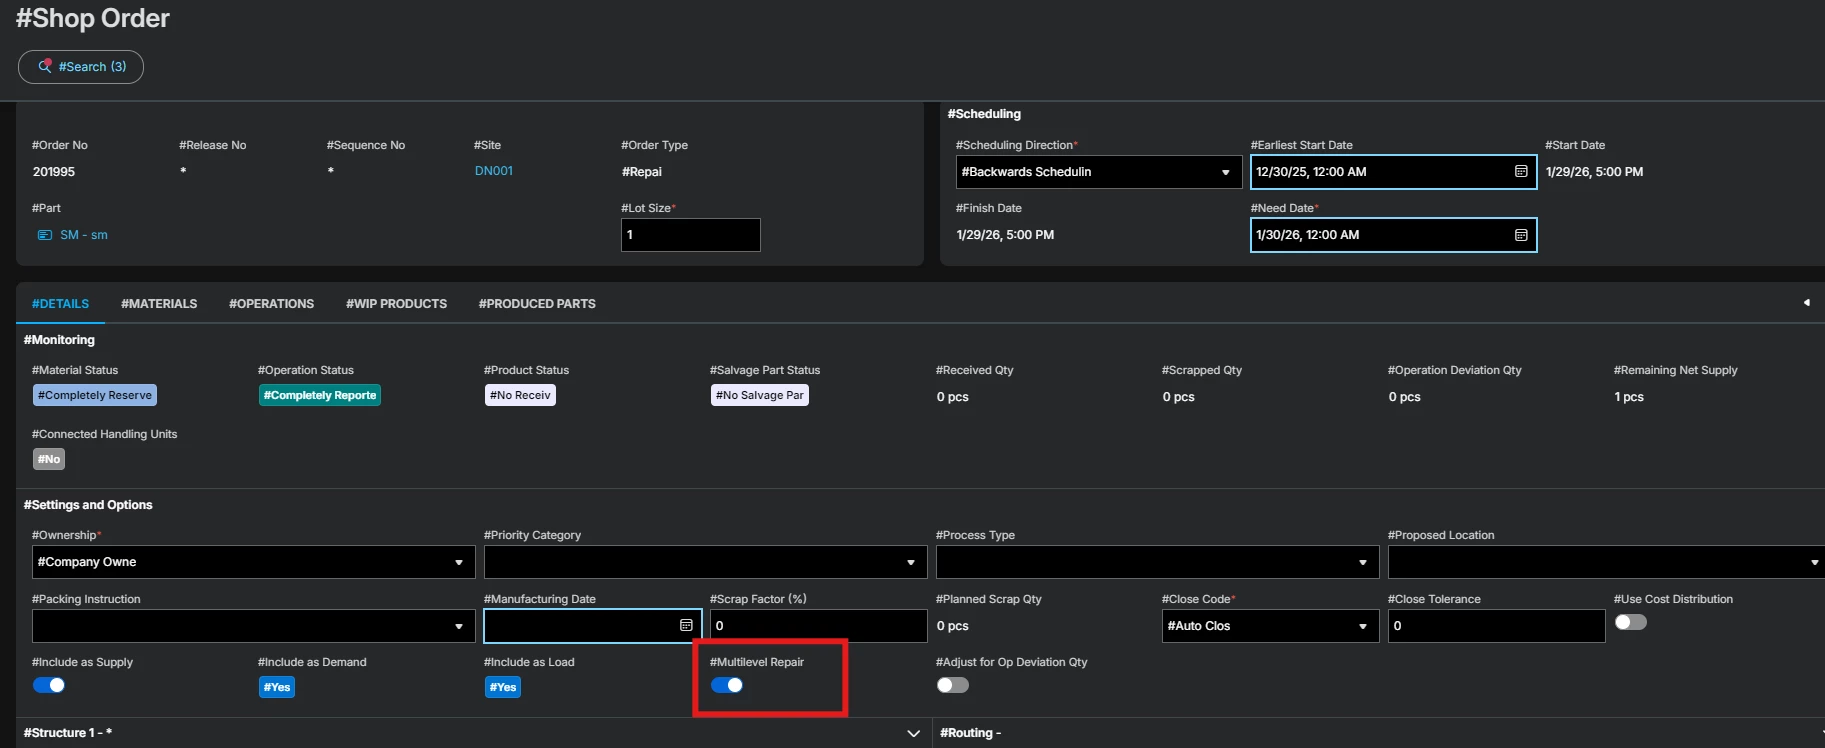1825x748 pixels.
Task: Expand the Structure section chevron
Action: pyautogui.click(x=913, y=733)
